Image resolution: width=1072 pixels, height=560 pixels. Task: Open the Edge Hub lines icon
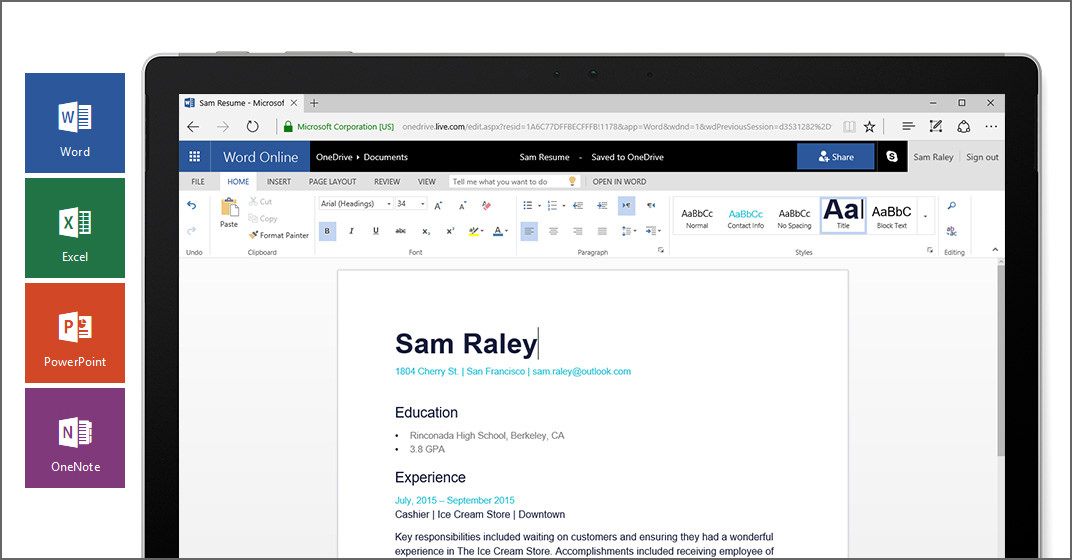pos(908,126)
